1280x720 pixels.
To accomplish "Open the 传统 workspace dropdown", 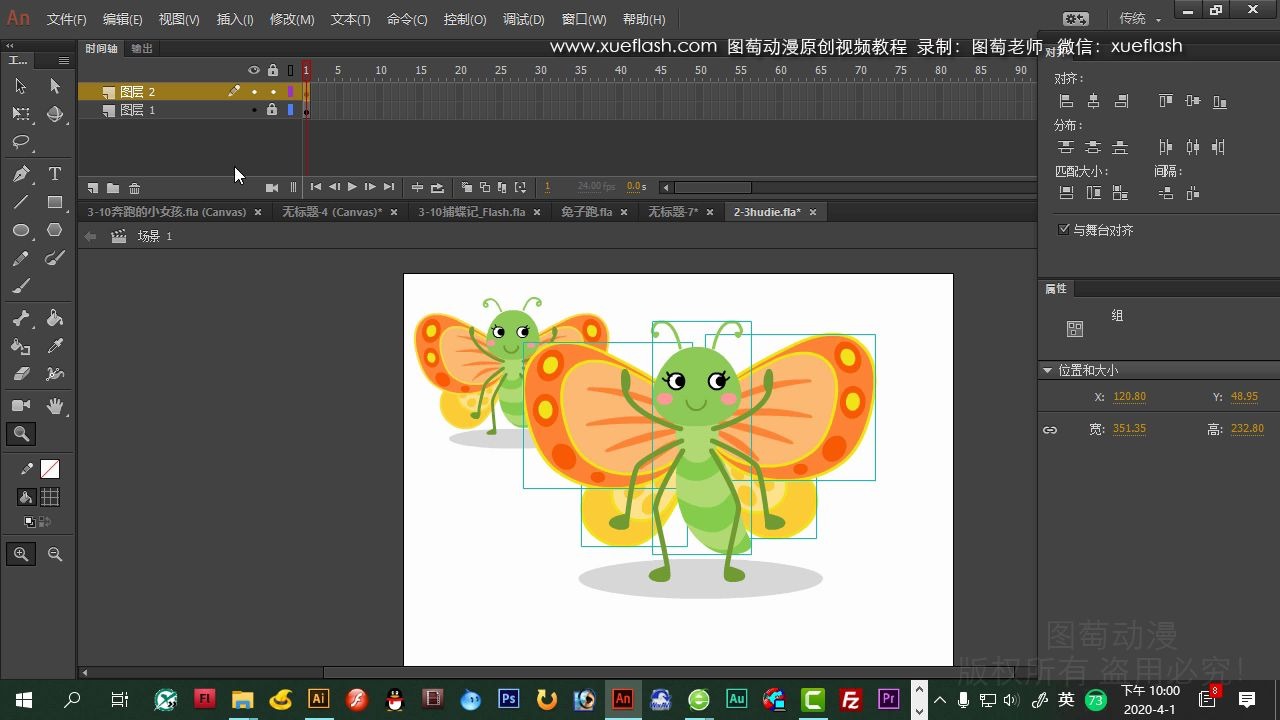I will pyautogui.click(x=1140, y=18).
